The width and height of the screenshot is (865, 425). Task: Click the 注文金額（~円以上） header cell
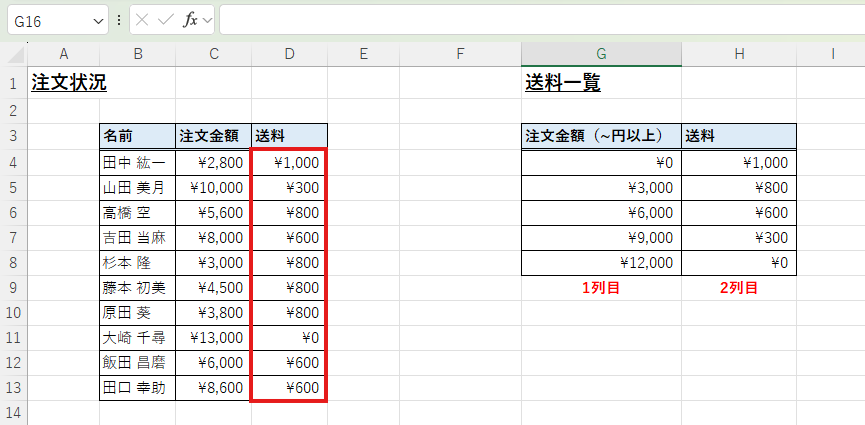pyautogui.click(x=601, y=136)
